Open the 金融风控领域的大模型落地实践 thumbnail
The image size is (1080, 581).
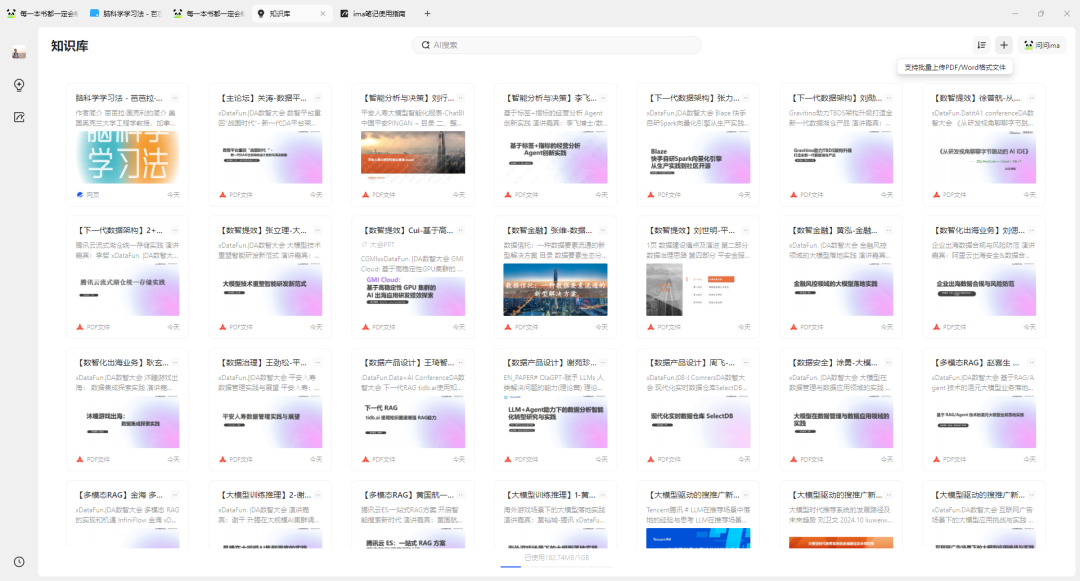click(841, 289)
